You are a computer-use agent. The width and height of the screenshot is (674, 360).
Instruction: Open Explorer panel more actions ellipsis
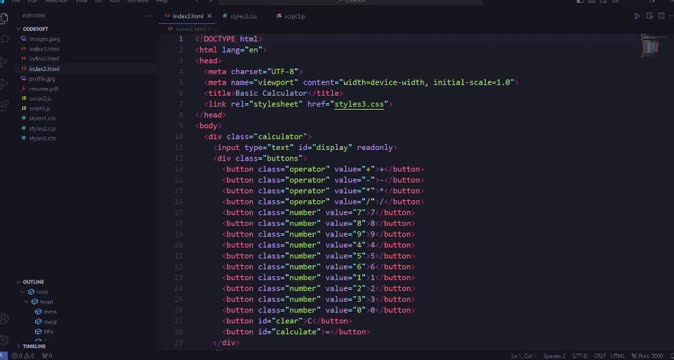148,16
